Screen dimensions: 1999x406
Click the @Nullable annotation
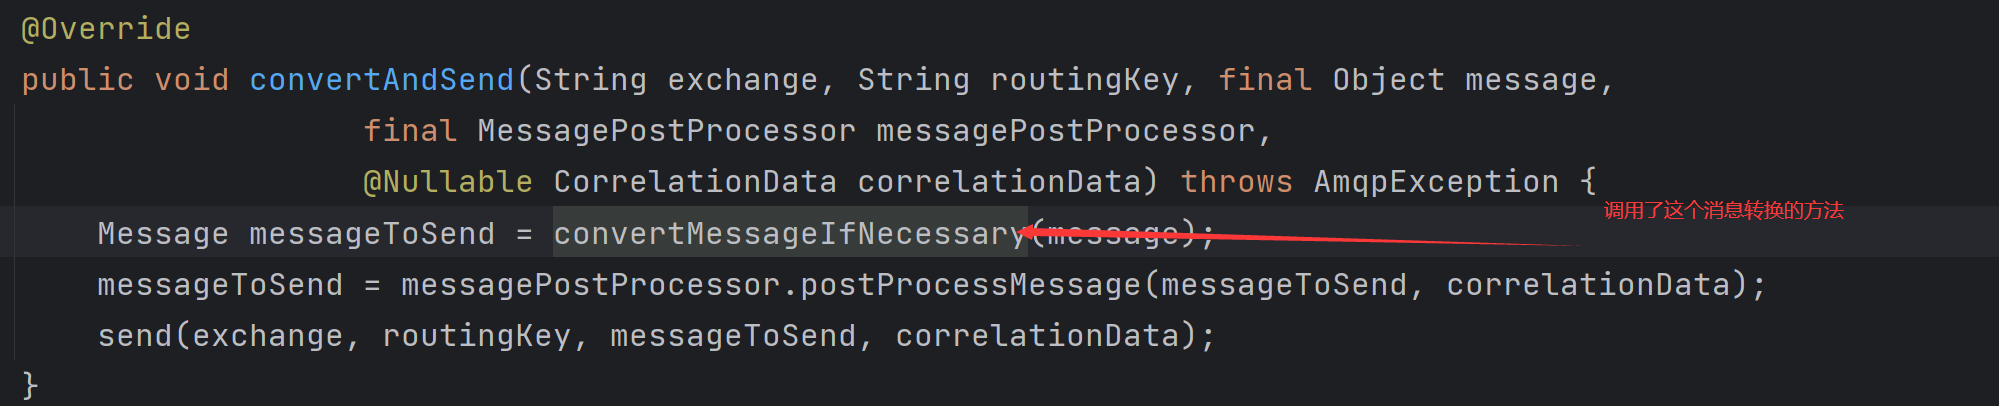click(x=448, y=182)
